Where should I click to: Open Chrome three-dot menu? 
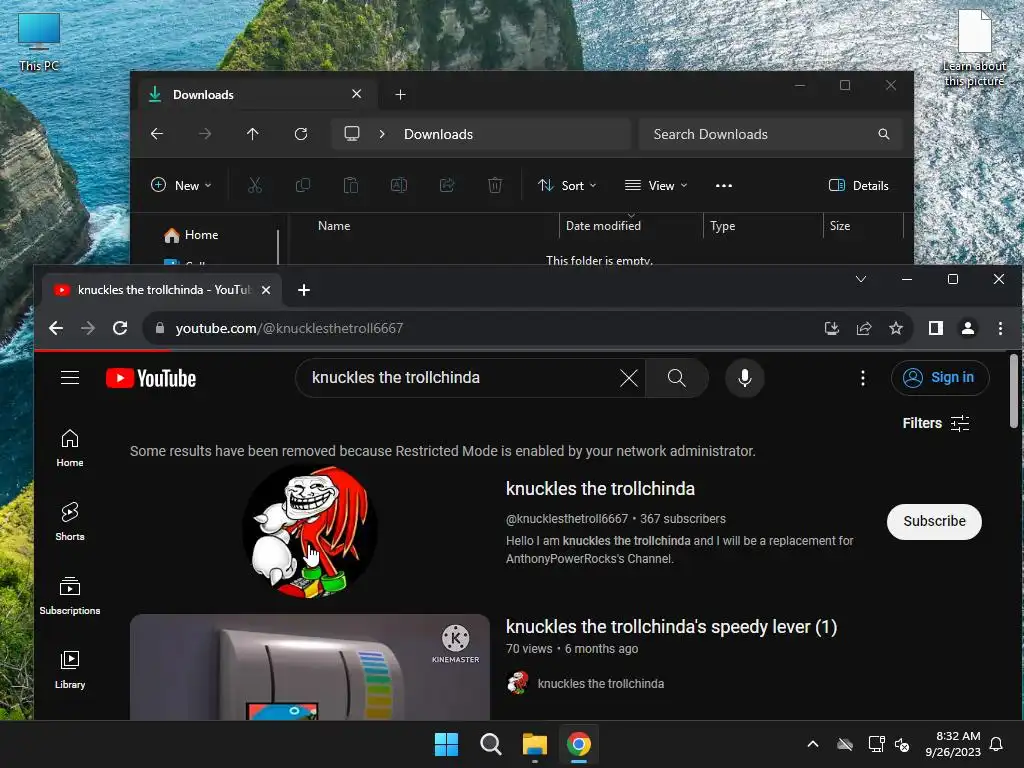click(x=1000, y=328)
